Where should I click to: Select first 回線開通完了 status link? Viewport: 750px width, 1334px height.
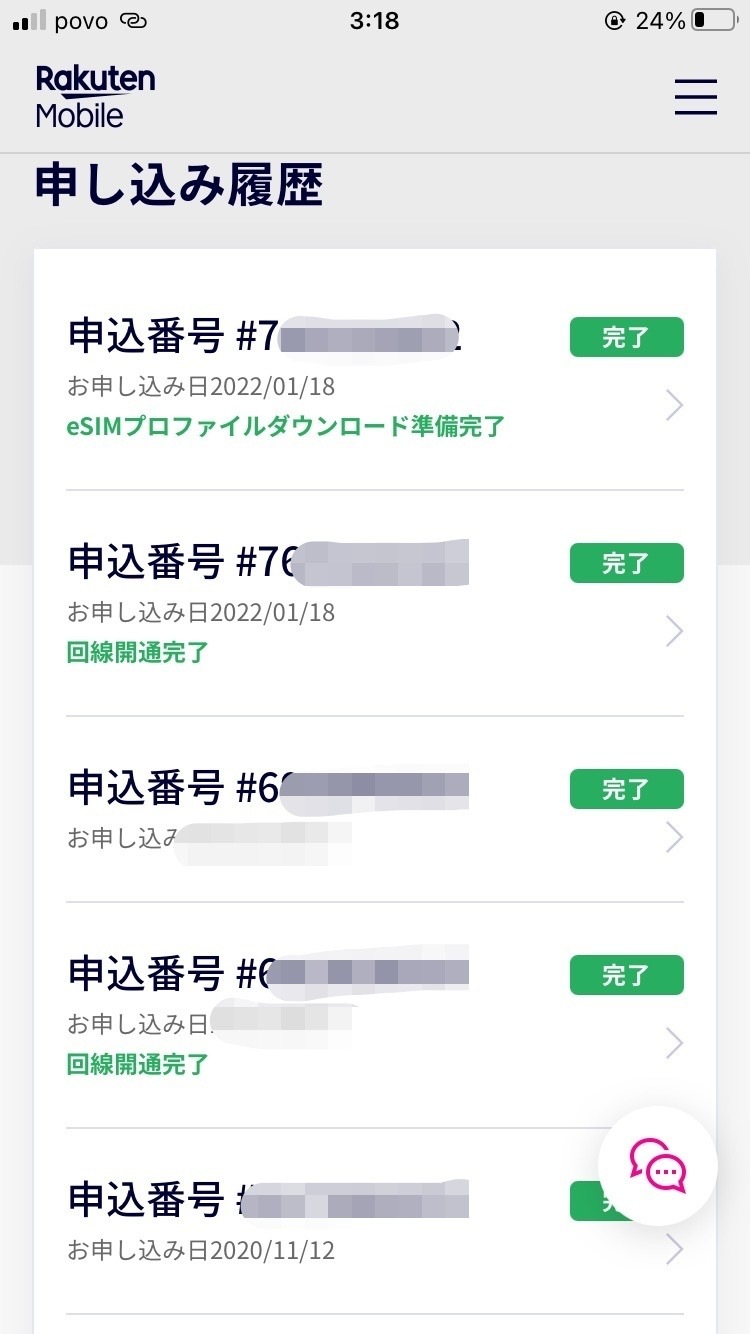[138, 653]
